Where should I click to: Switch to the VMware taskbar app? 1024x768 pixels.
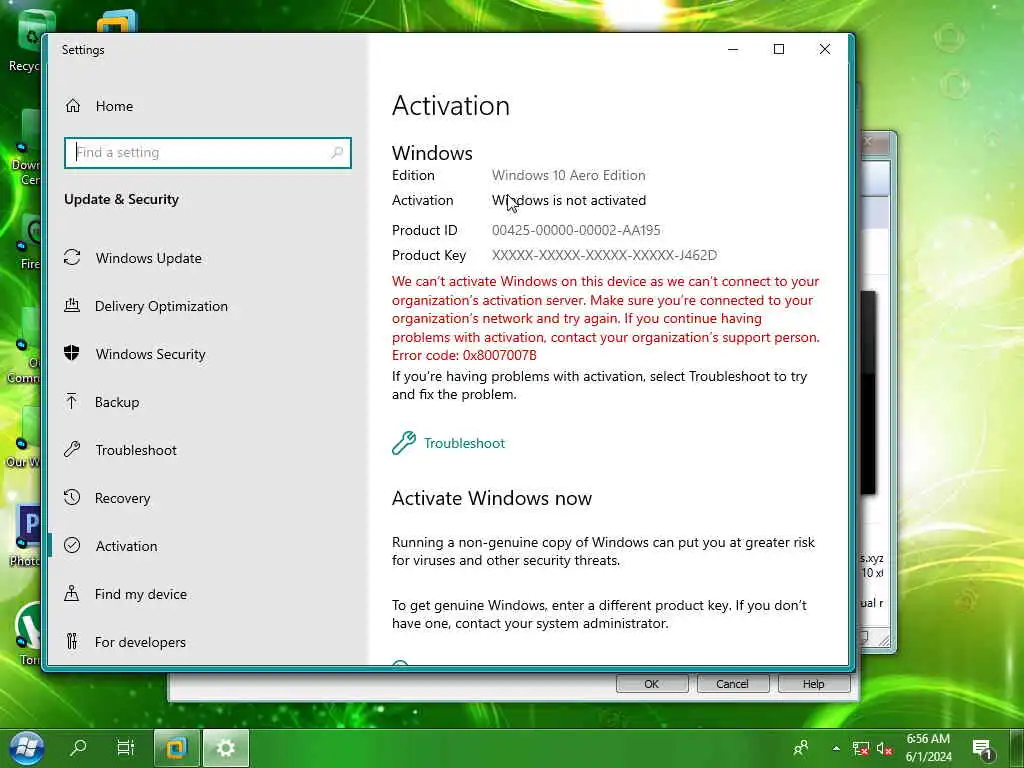pyautogui.click(x=176, y=748)
